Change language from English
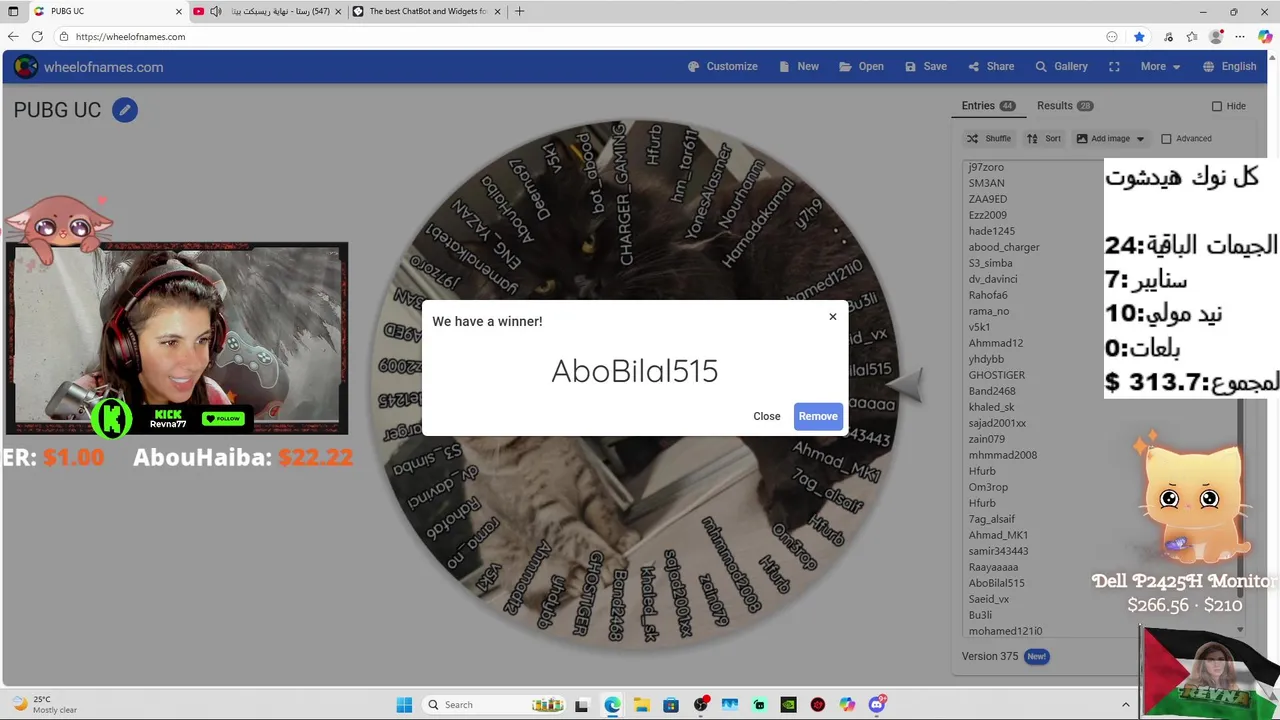The image size is (1280, 720). coord(1229,67)
